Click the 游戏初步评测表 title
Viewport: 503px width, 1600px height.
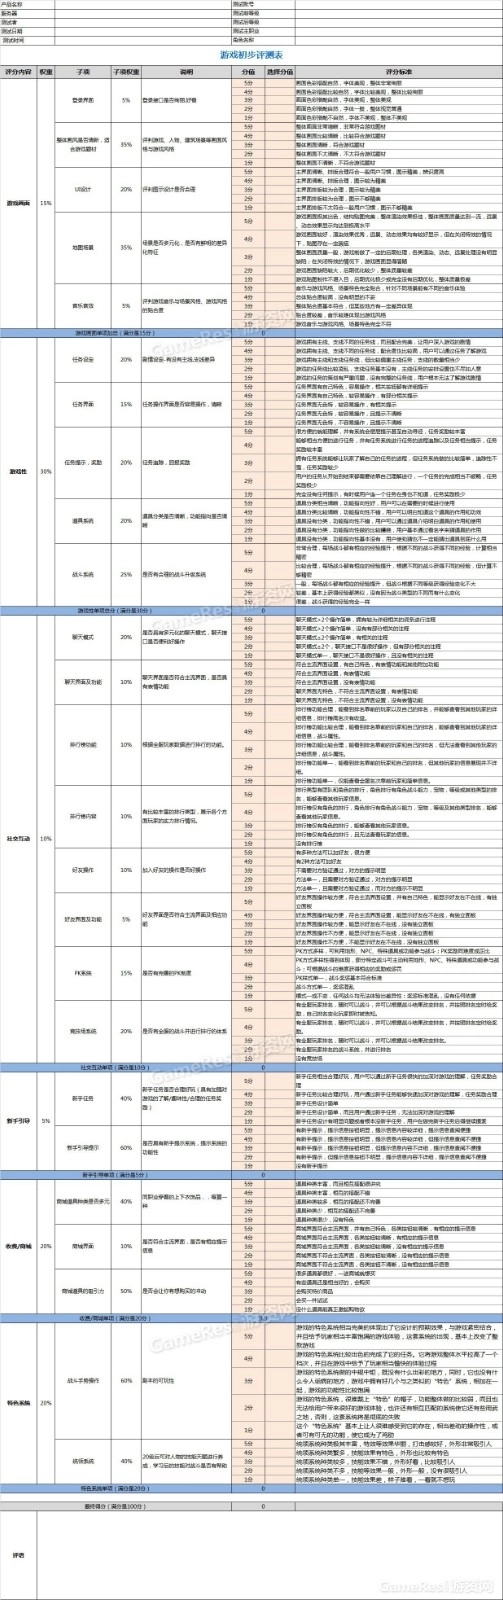250,57
